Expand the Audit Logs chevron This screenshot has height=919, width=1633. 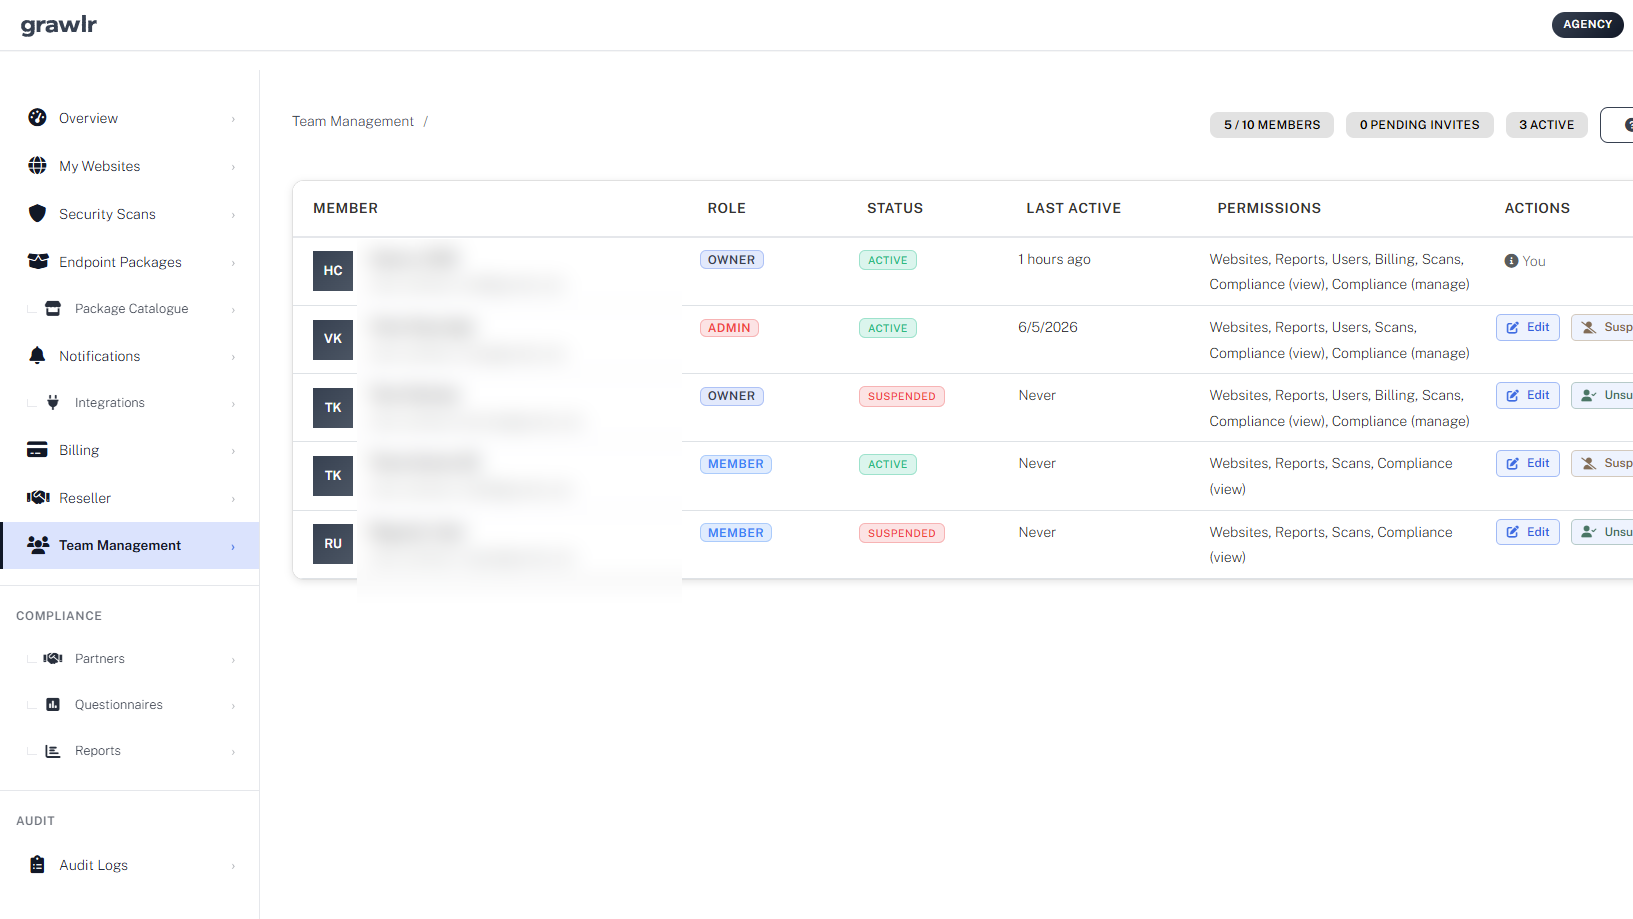coord(233,866)
